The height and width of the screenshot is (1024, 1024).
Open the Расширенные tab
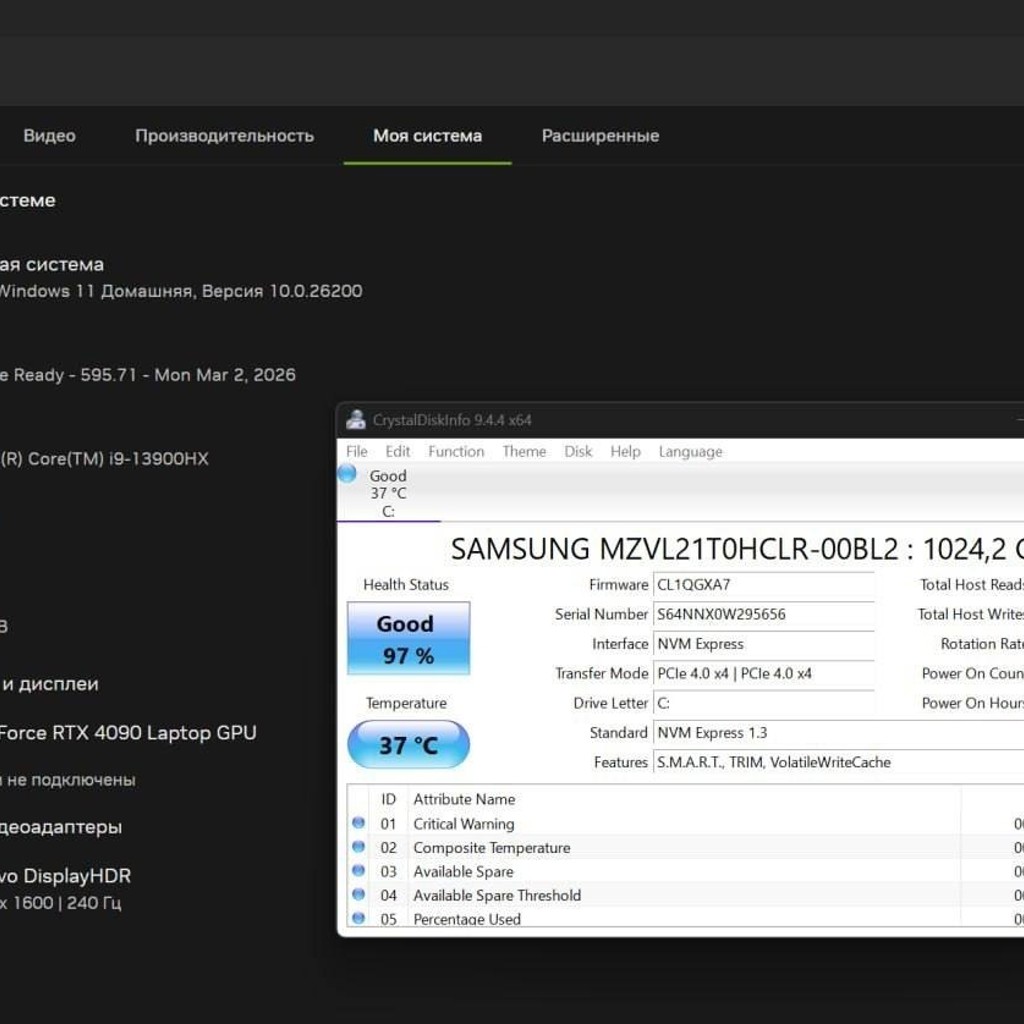click(x=600, y=136)
